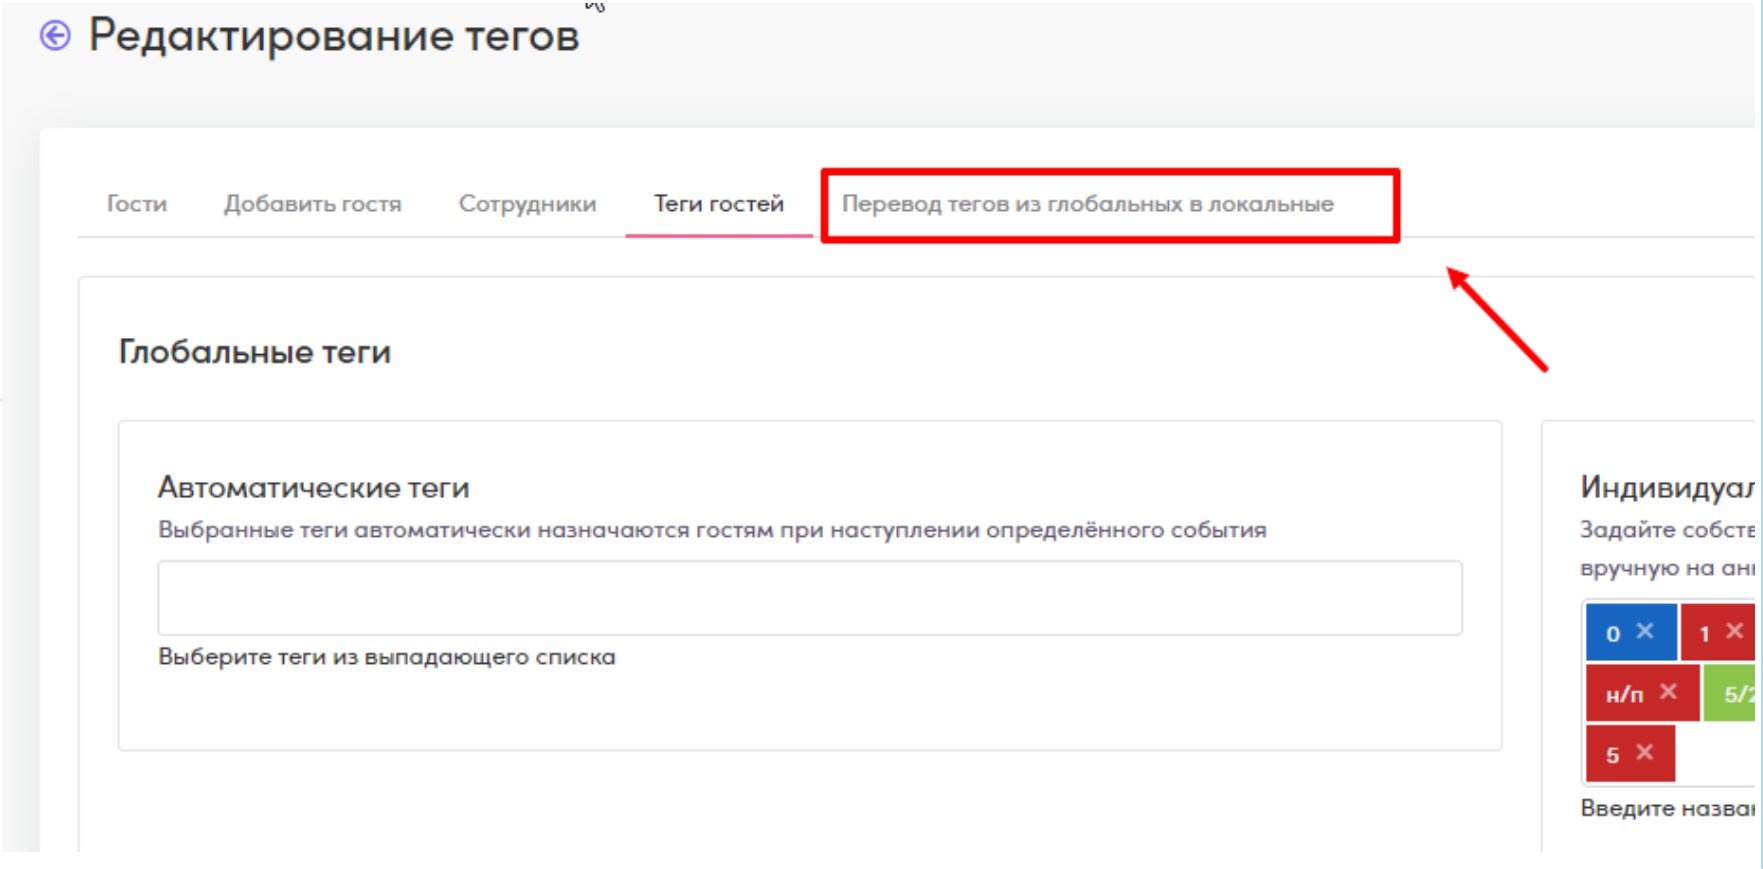The height and width of the screenshot is (869, 1763).
Task: Open the automatic tags dropdown field
Action: click(x=810, y=598)
